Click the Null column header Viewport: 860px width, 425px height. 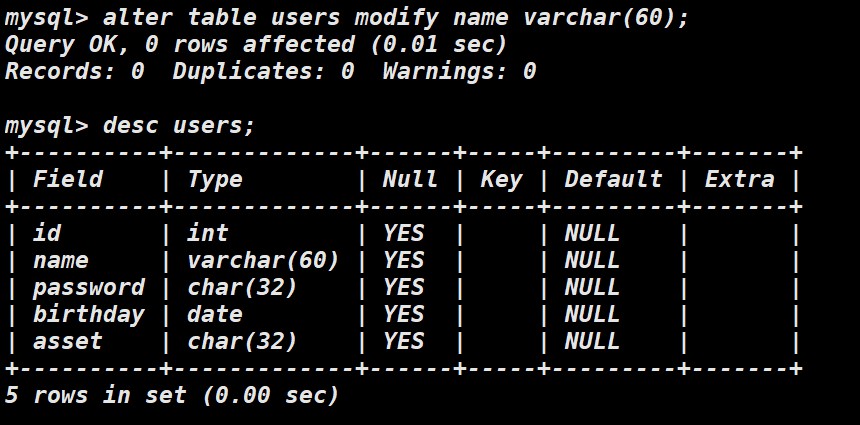pyautogui.click(x=410, y=180)
